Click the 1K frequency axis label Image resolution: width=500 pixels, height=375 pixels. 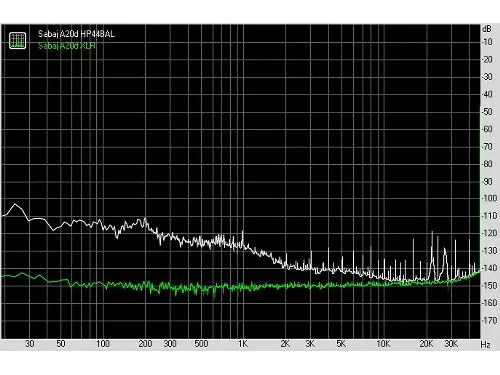243,344
